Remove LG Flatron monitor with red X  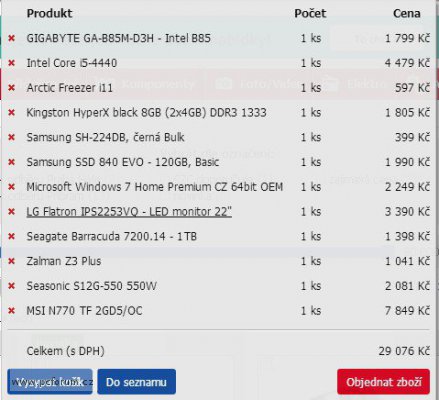(12, 212)
